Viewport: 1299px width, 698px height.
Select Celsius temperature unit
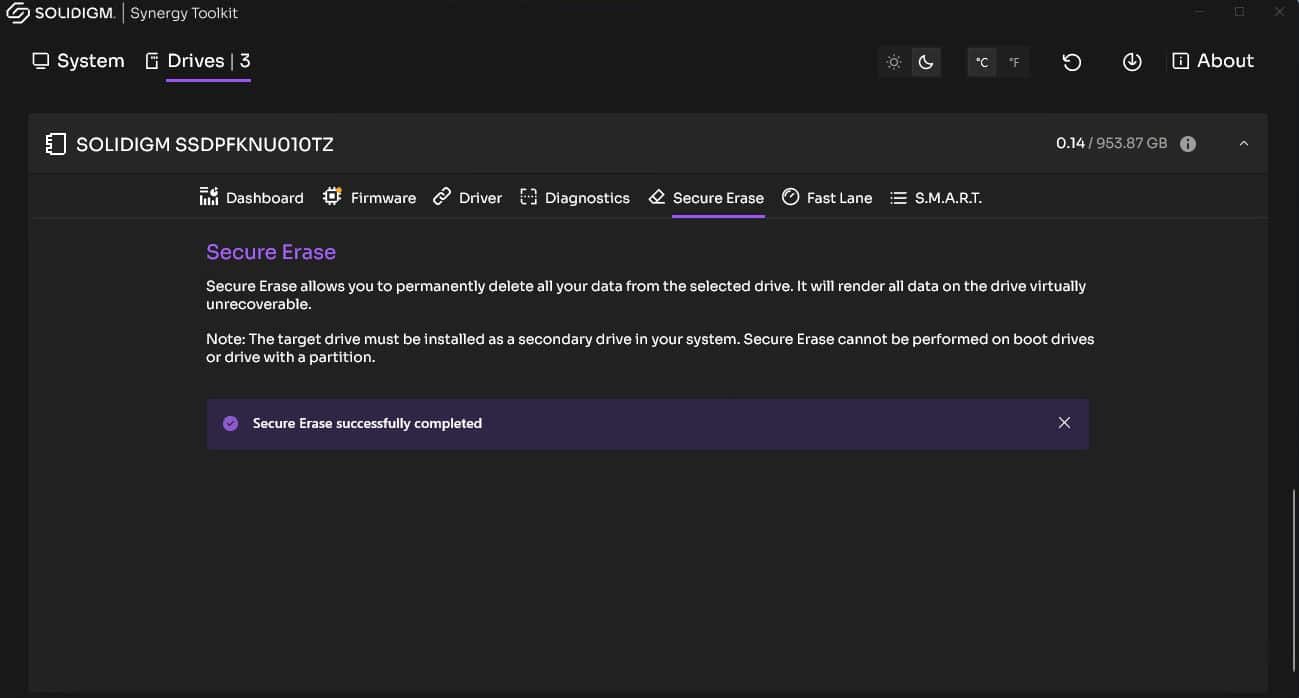click(982, 62)
